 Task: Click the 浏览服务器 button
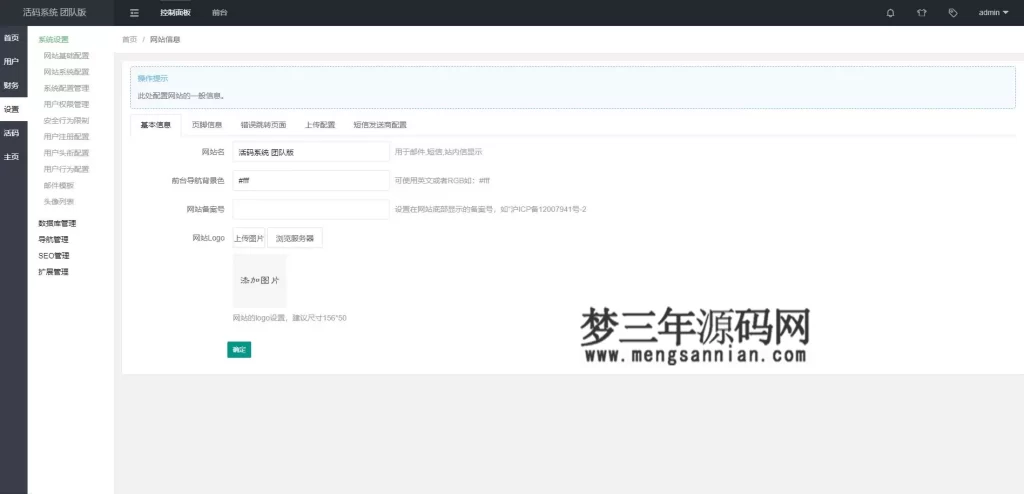tap(295, 239)
